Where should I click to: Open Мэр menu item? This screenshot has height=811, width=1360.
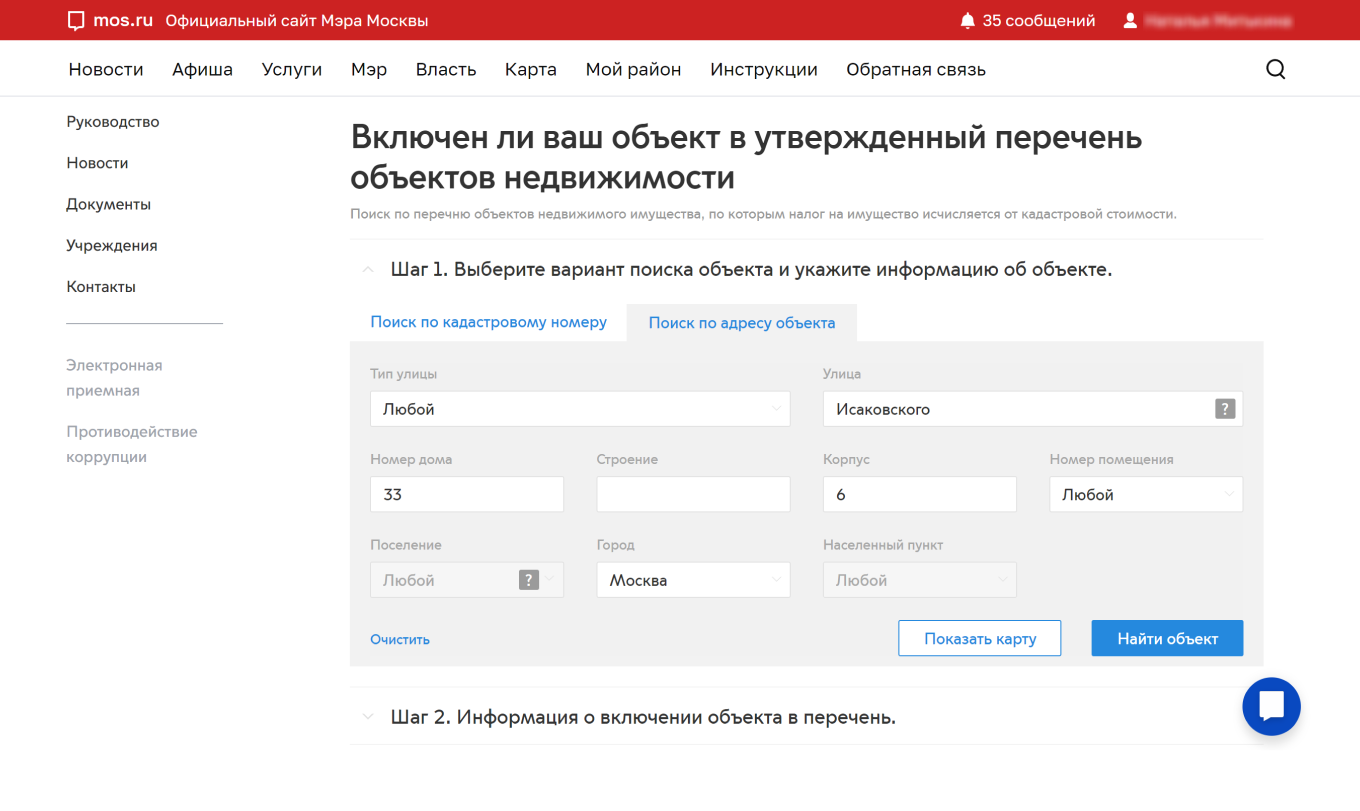[369, 69]
